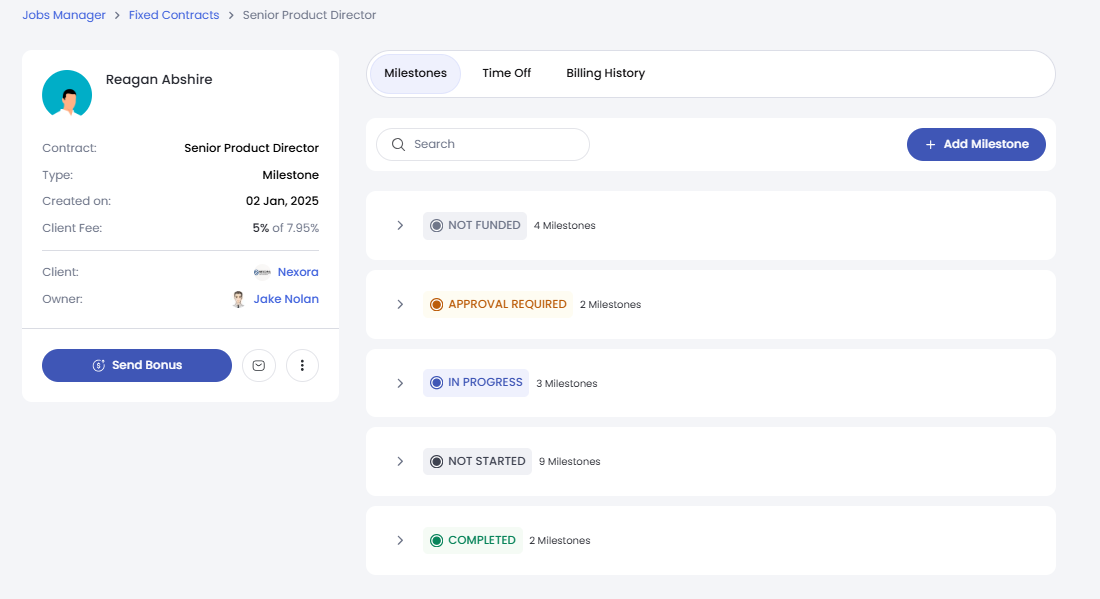Expand the Completed milestones group
The height and width of the screenshot is (599, 1100).
pos(400,540)
